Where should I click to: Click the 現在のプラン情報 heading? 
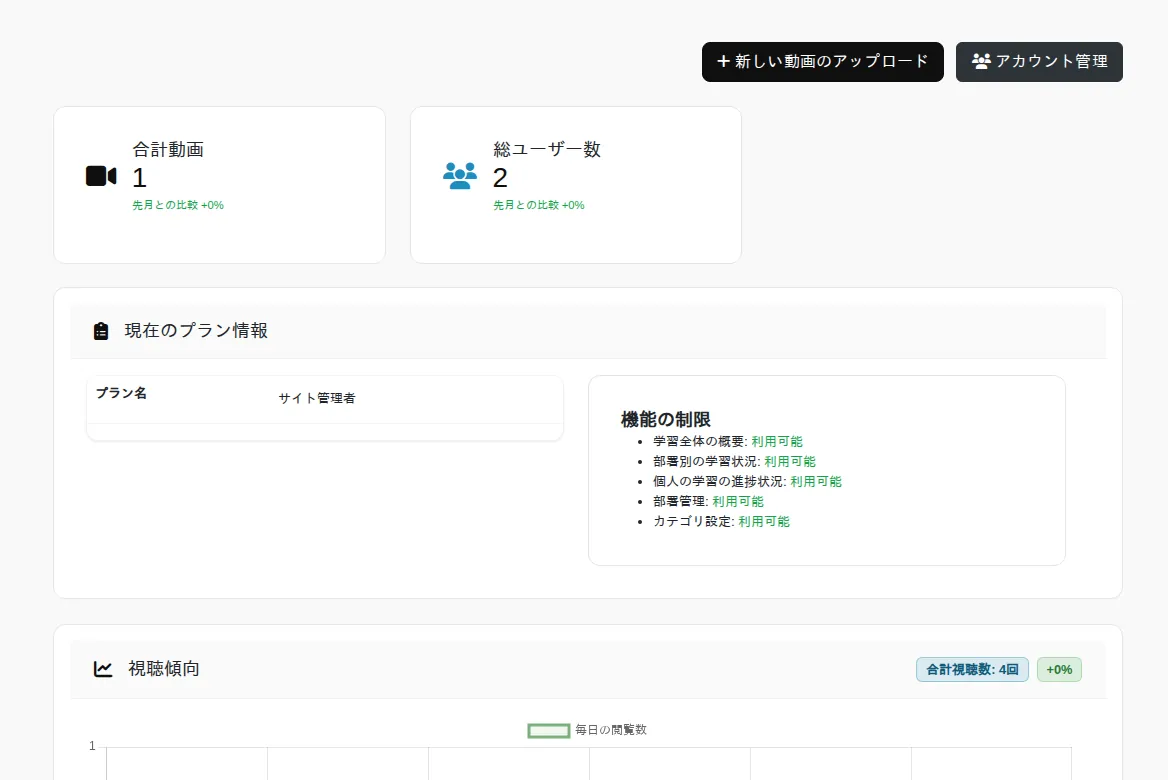point(196,331)
